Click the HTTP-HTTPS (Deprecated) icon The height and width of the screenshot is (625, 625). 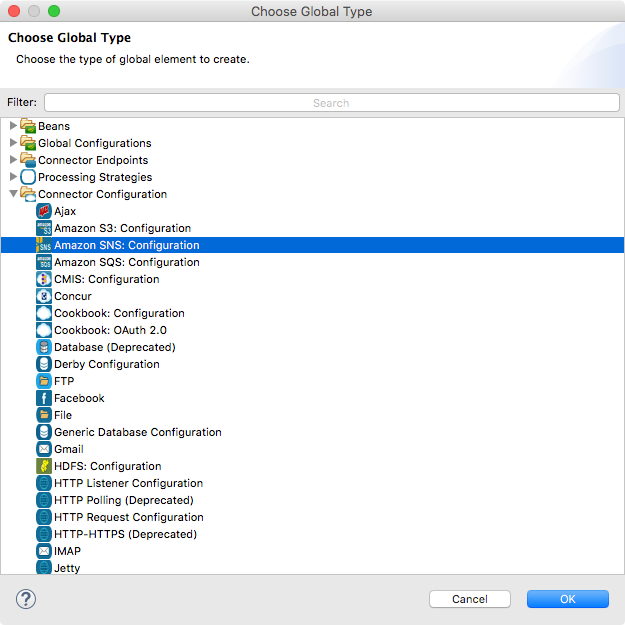pos(44,534)
